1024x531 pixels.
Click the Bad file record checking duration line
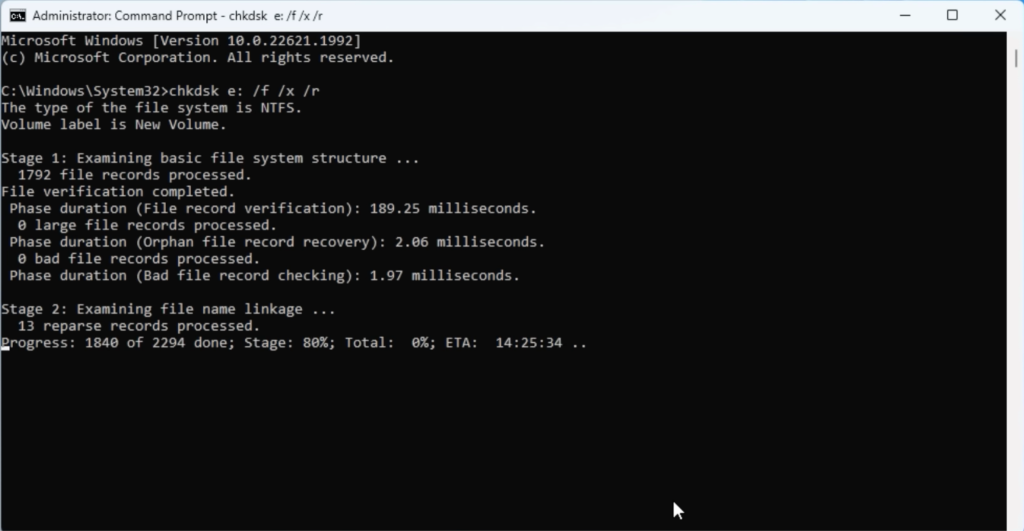pos(264,276)
